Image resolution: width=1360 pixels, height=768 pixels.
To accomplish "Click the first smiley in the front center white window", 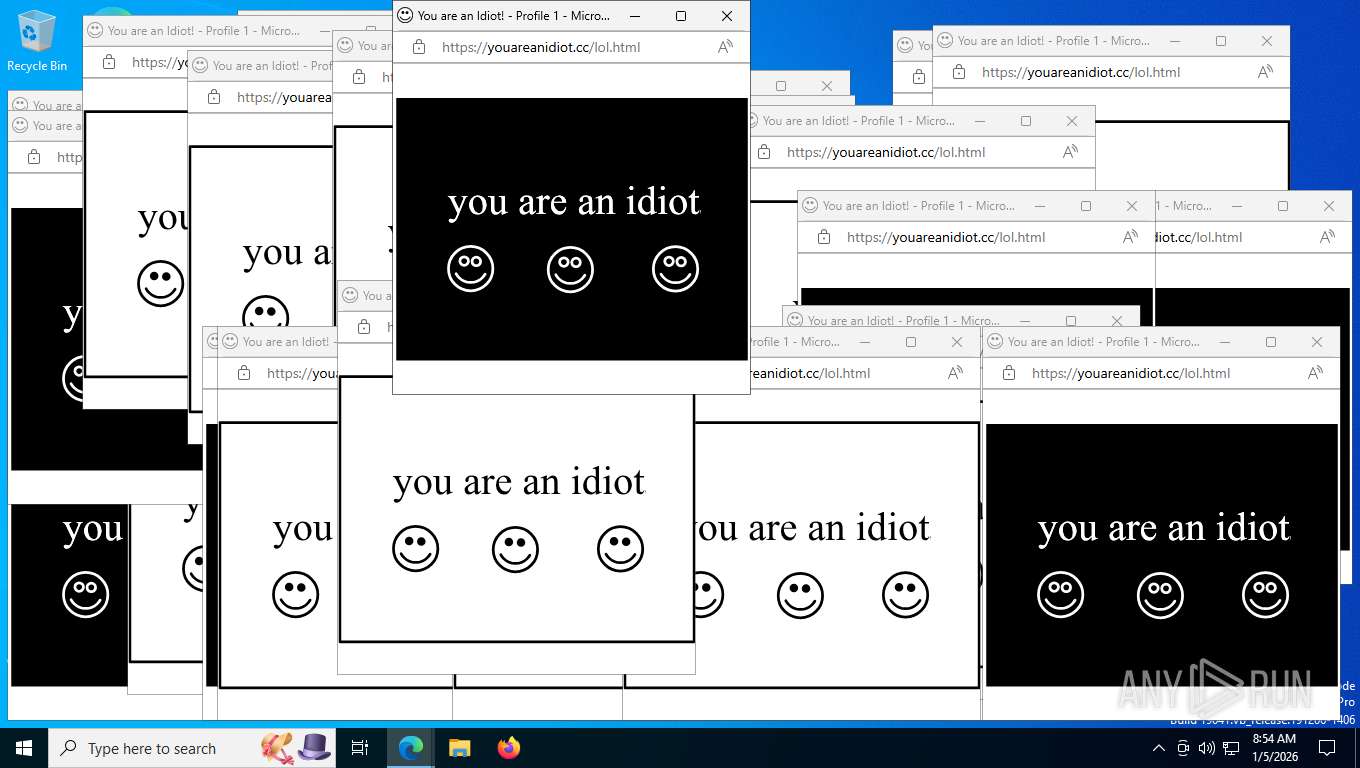I will (416, 549).
